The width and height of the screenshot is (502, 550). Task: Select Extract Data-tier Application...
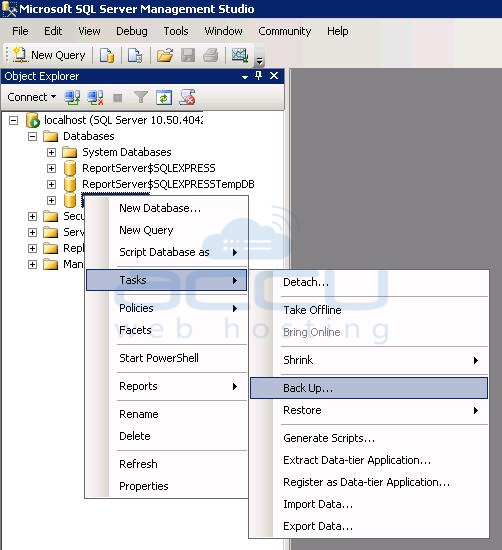pyautogui.click(x=369, y=460)
